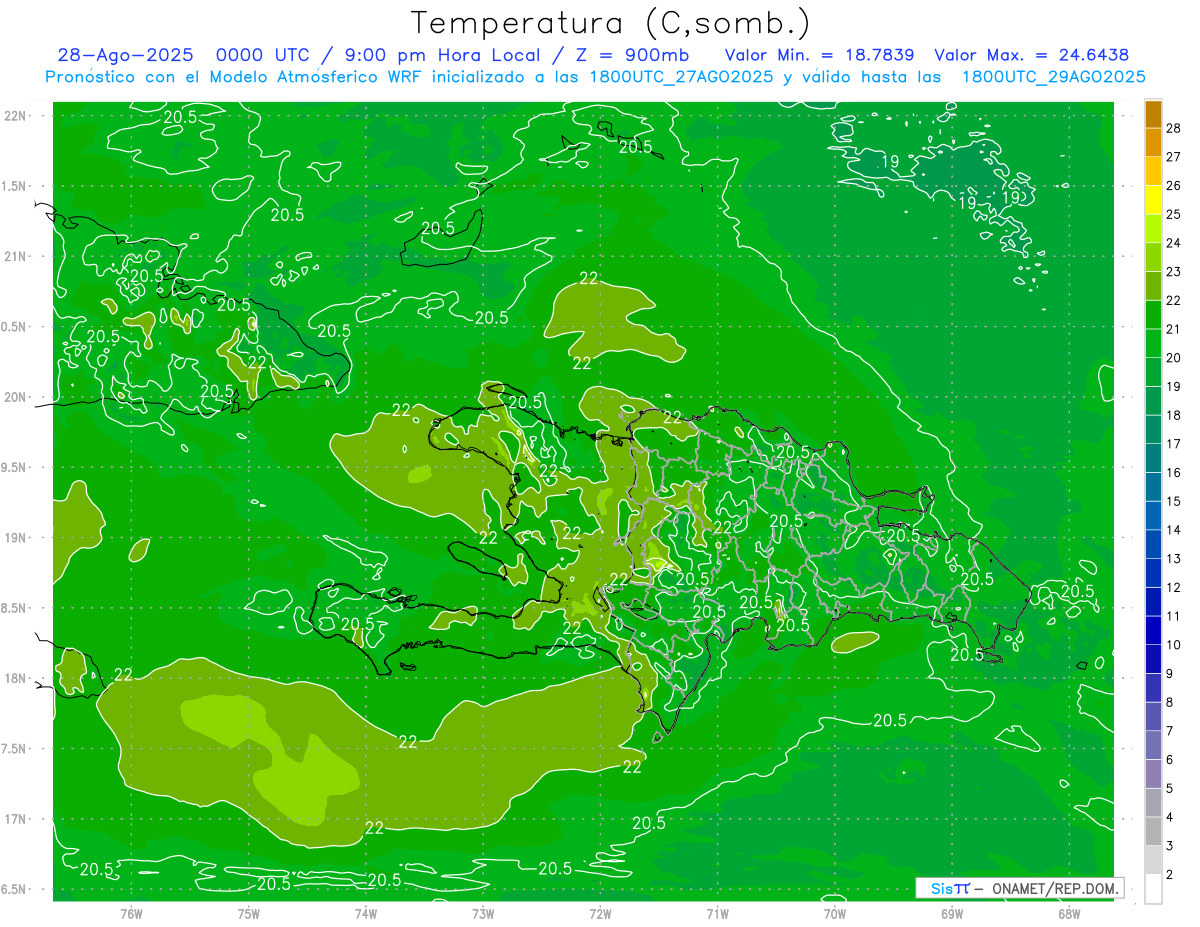Click the legend value '25'
The image size is (1200, 927).
[x=1174, y=214]
